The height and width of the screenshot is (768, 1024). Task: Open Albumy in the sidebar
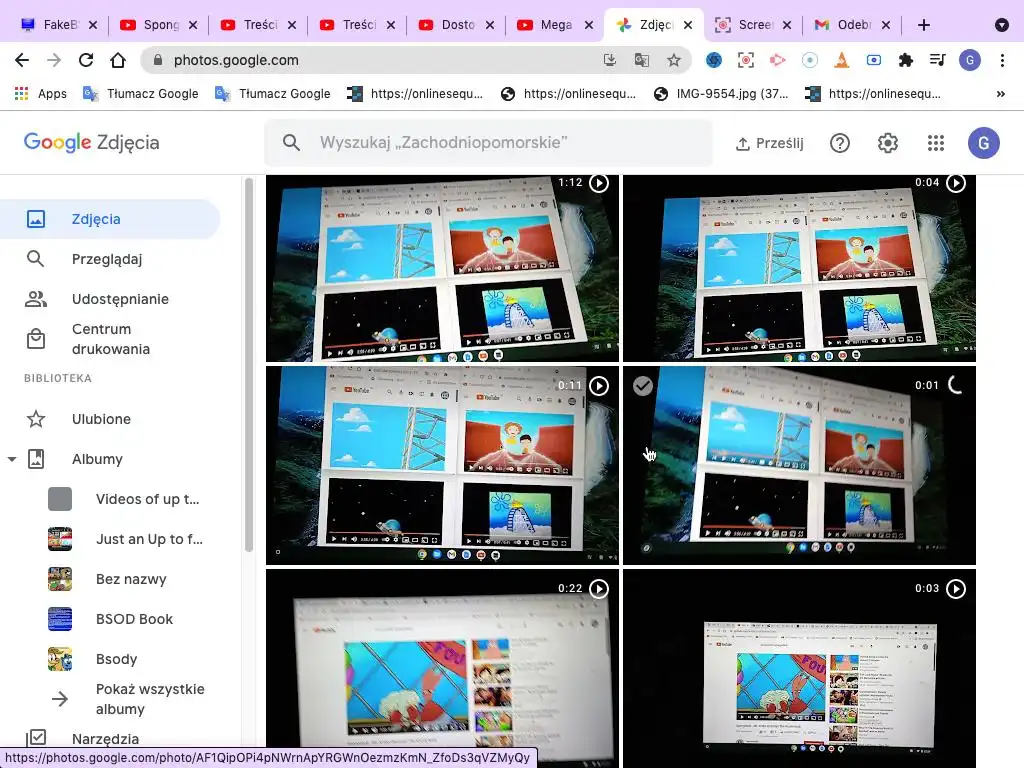[x=97, y=459]
